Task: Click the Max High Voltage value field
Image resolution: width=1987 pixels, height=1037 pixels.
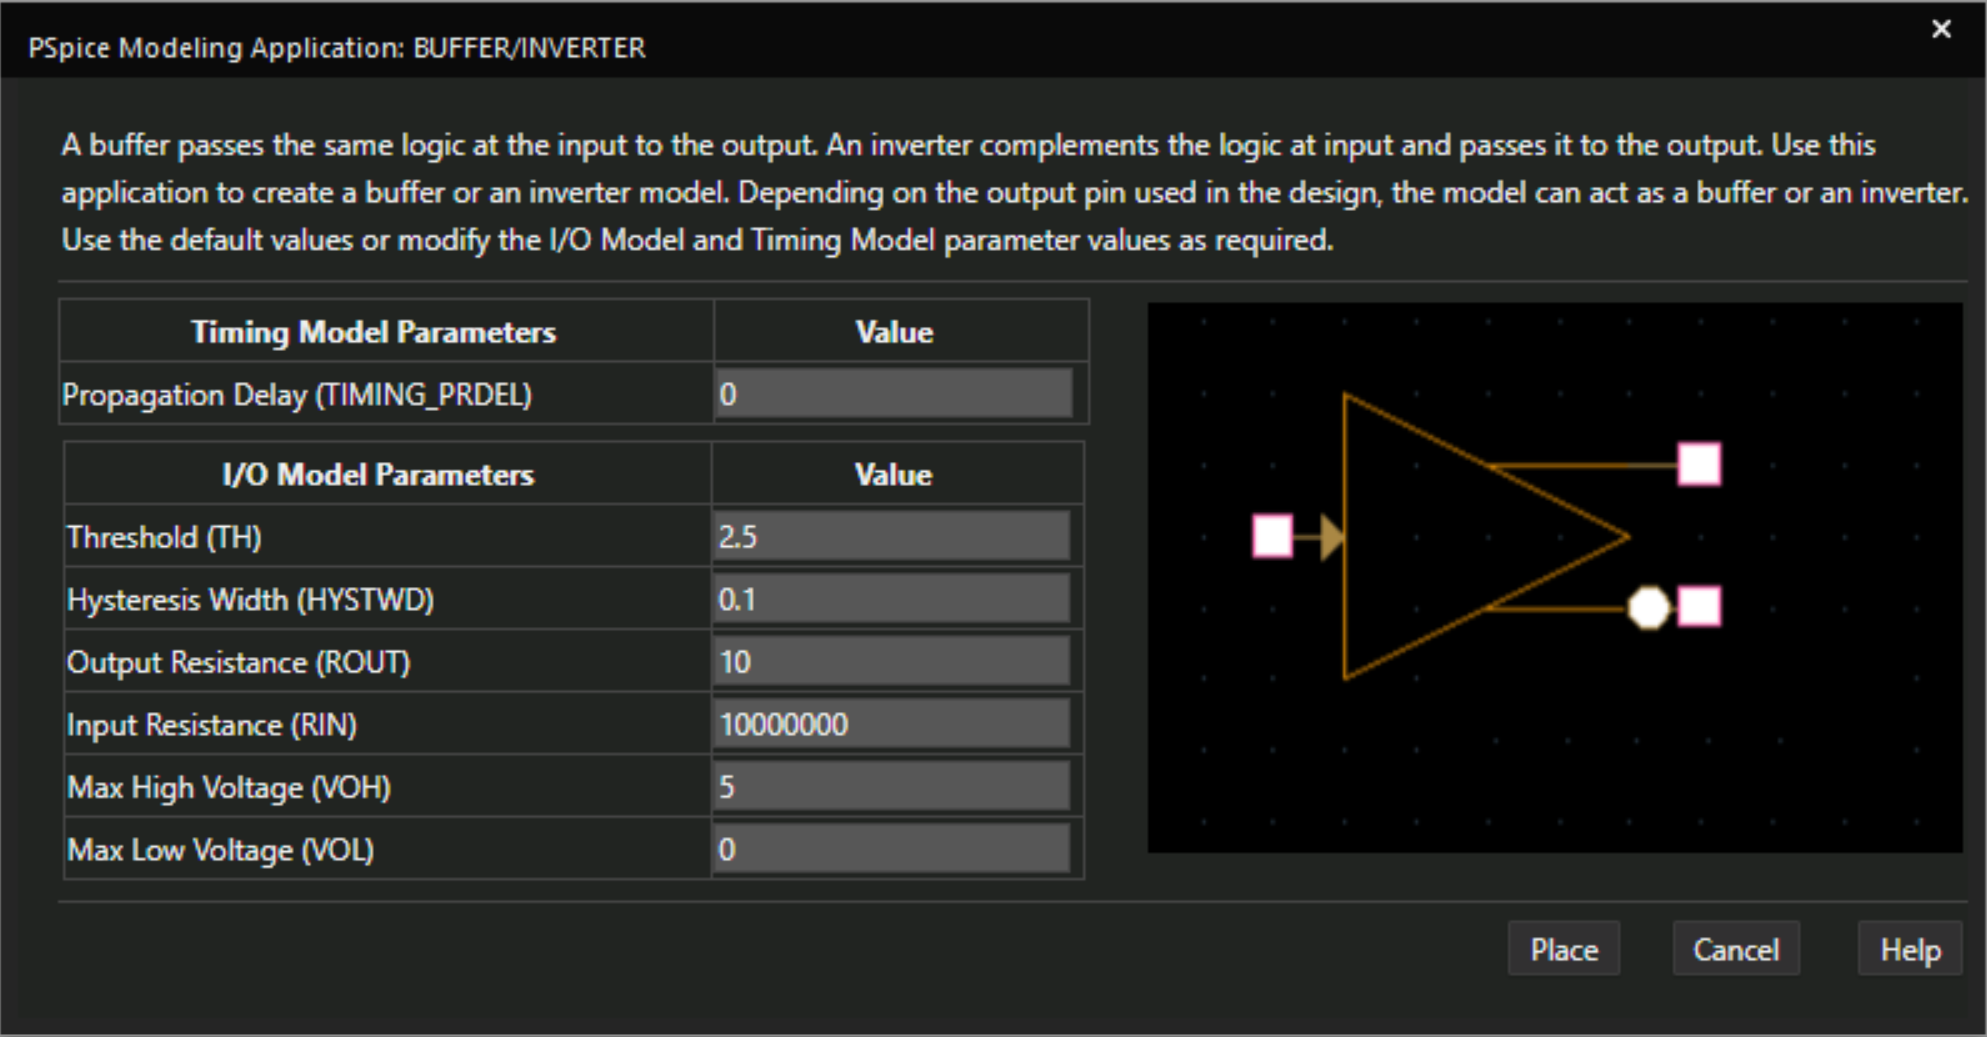Action: (890, 788)
